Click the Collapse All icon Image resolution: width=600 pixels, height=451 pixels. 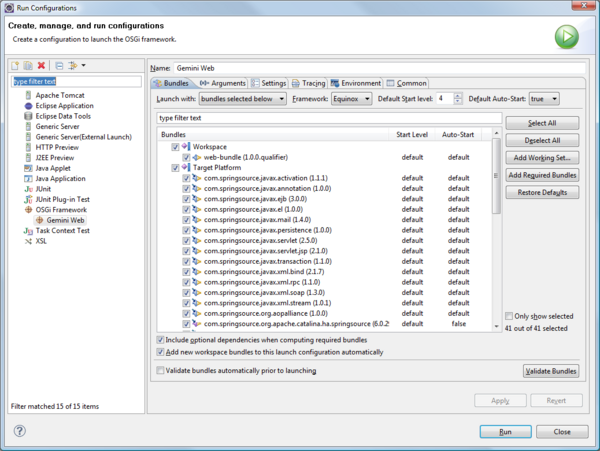coord(59,66)
